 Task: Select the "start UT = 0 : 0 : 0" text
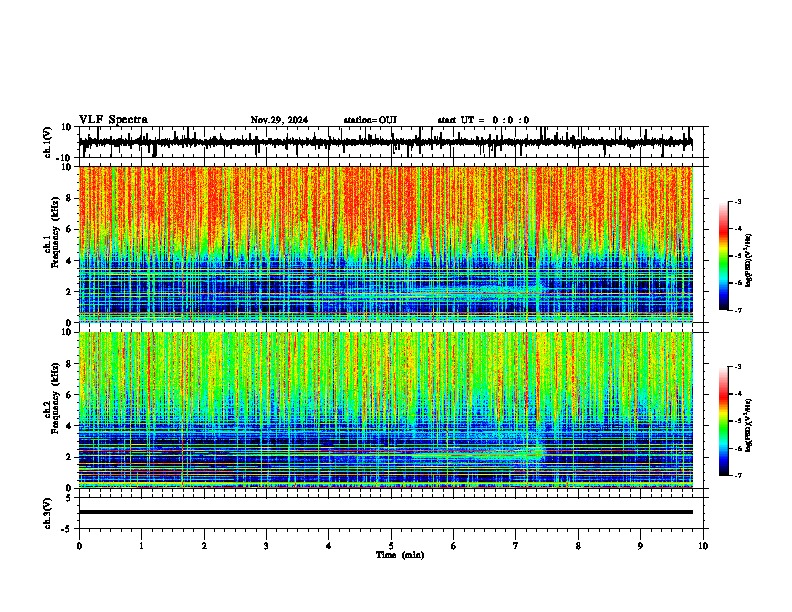483,120
